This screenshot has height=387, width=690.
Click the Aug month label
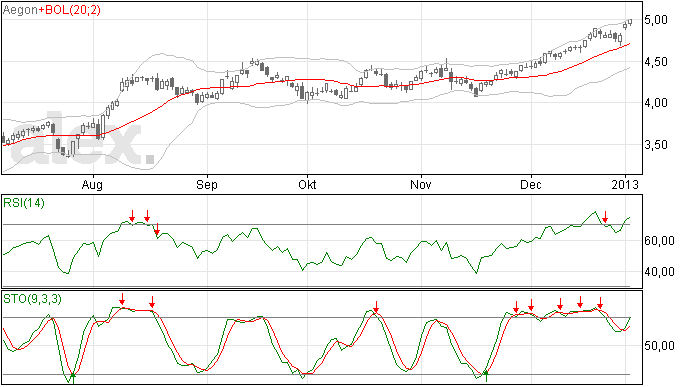92,185
